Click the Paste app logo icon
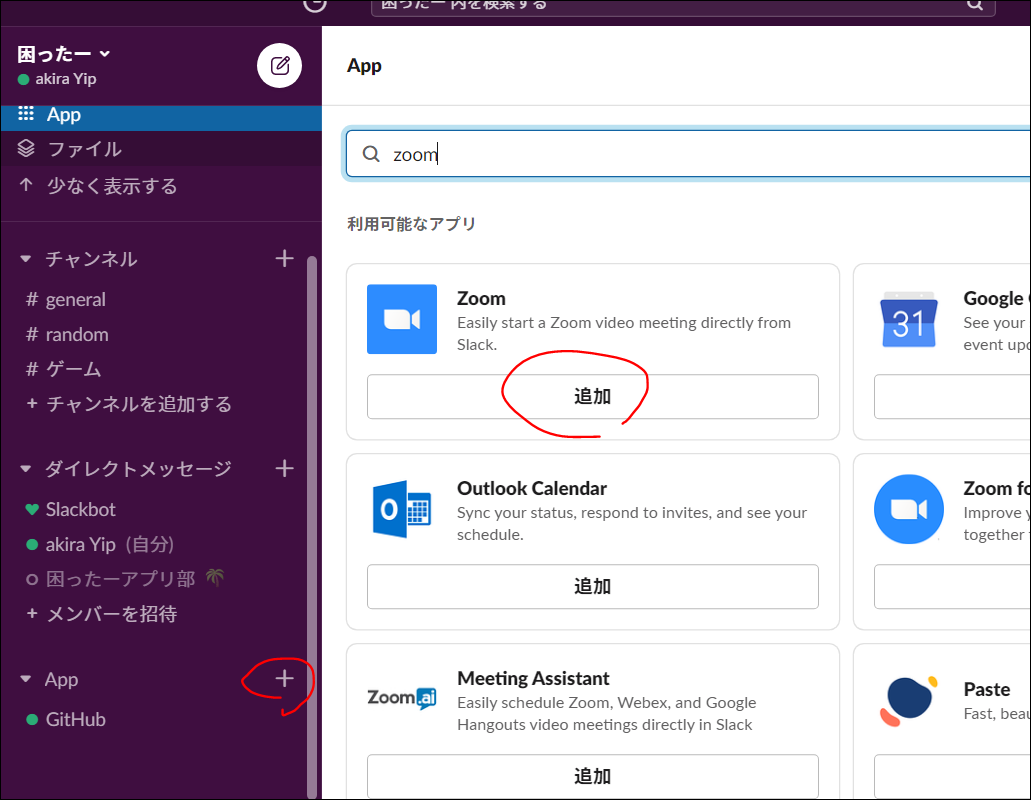 909,701
